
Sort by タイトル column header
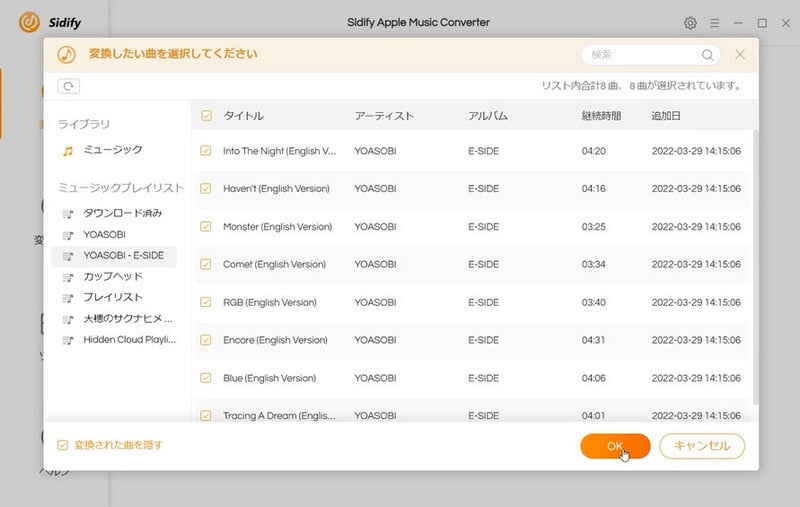point(243,116)
